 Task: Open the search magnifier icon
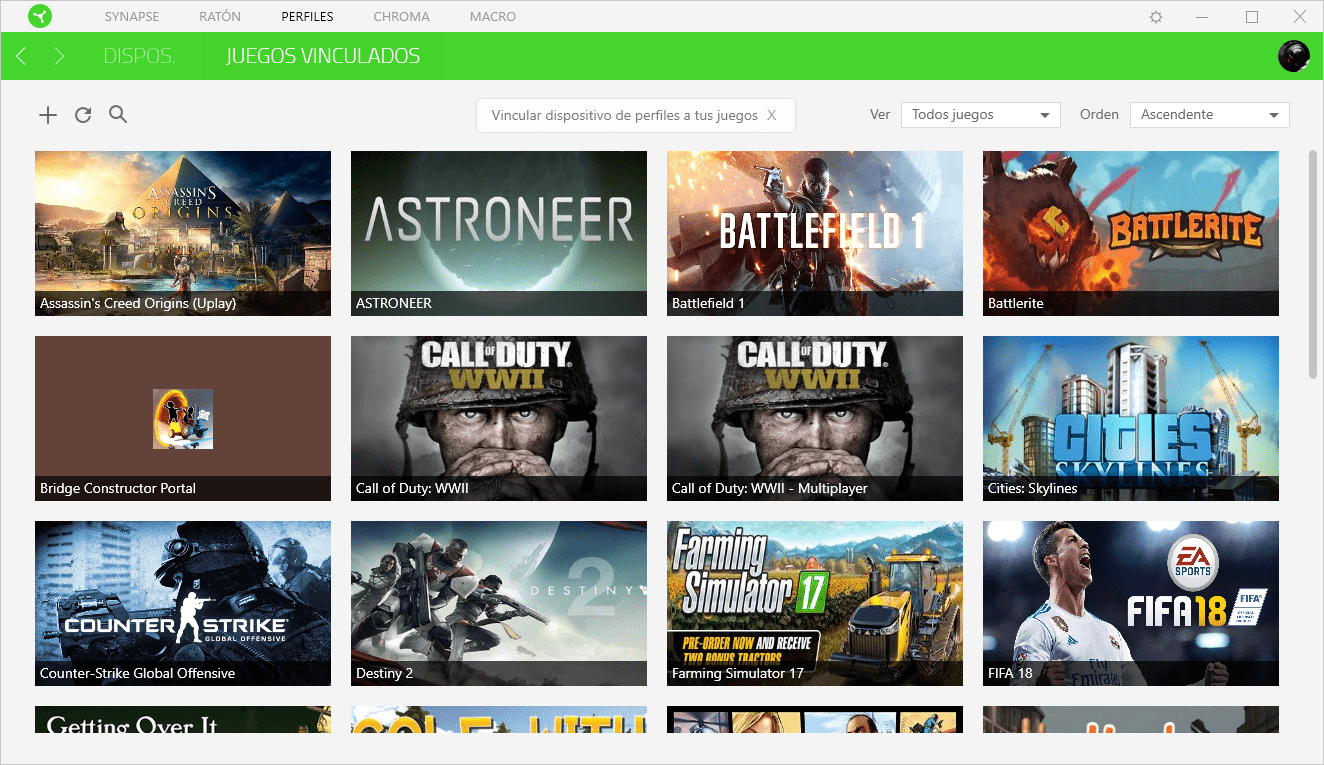click(x=118, y=114)
